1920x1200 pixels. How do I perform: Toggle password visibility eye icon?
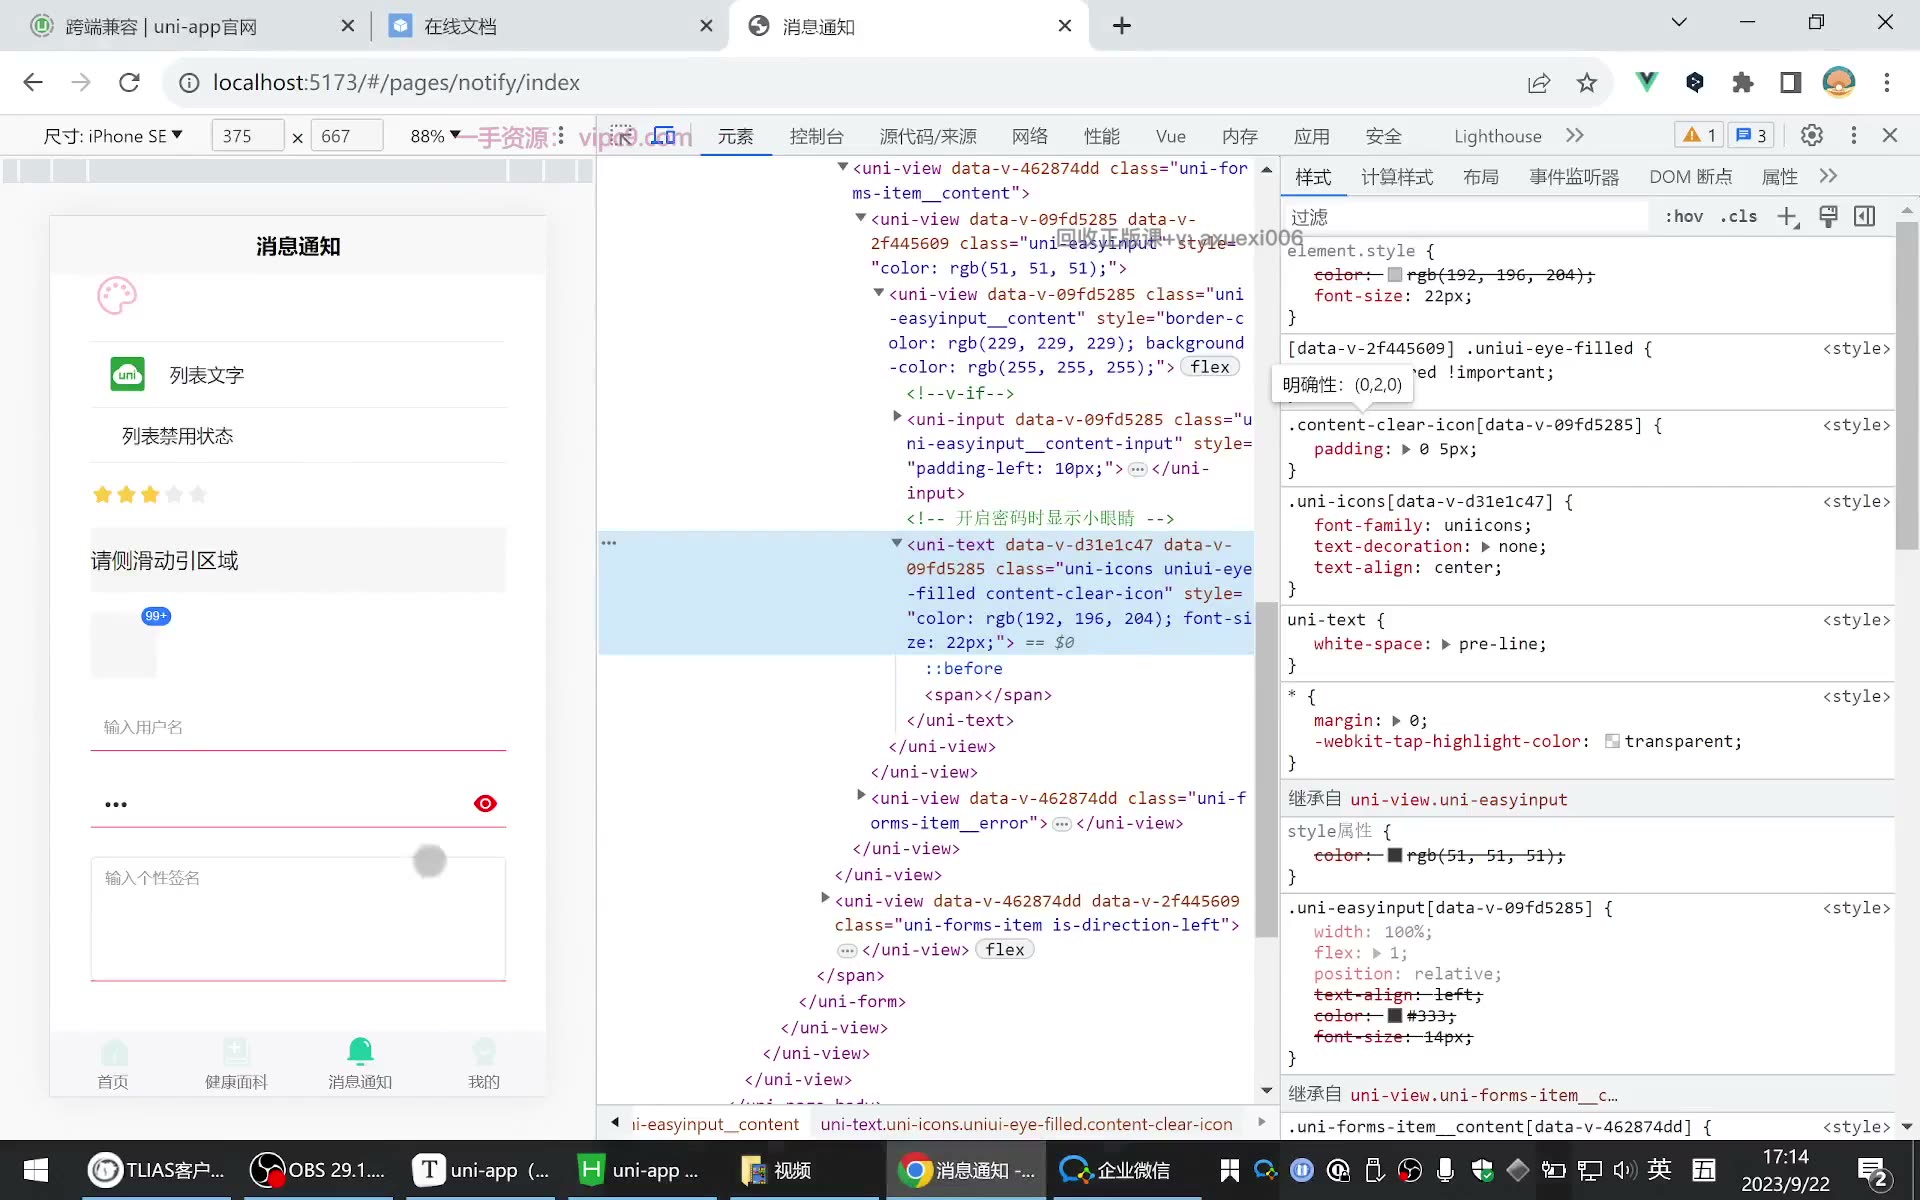tap(485, 804)
